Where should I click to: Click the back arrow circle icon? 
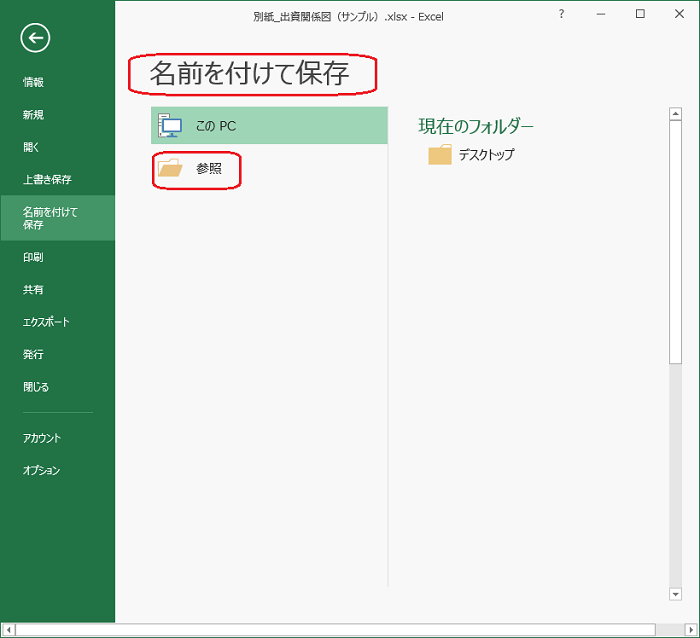35,38
